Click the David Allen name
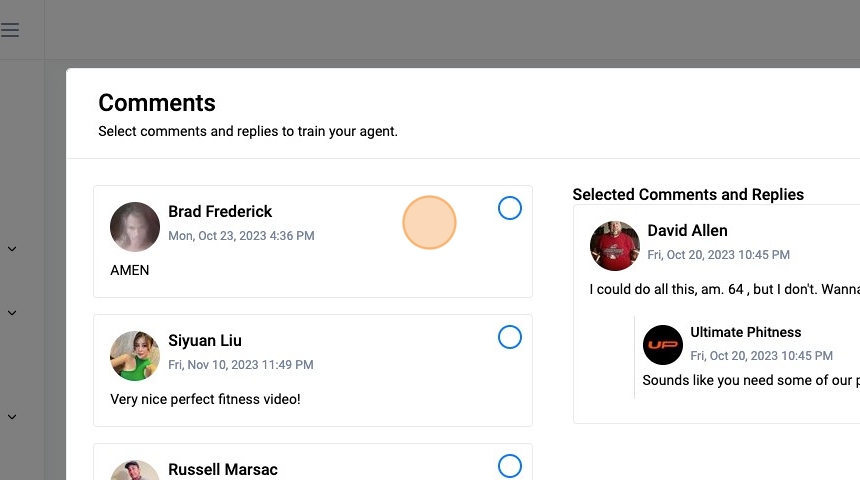Screen dimensions: 860x480 687,231
